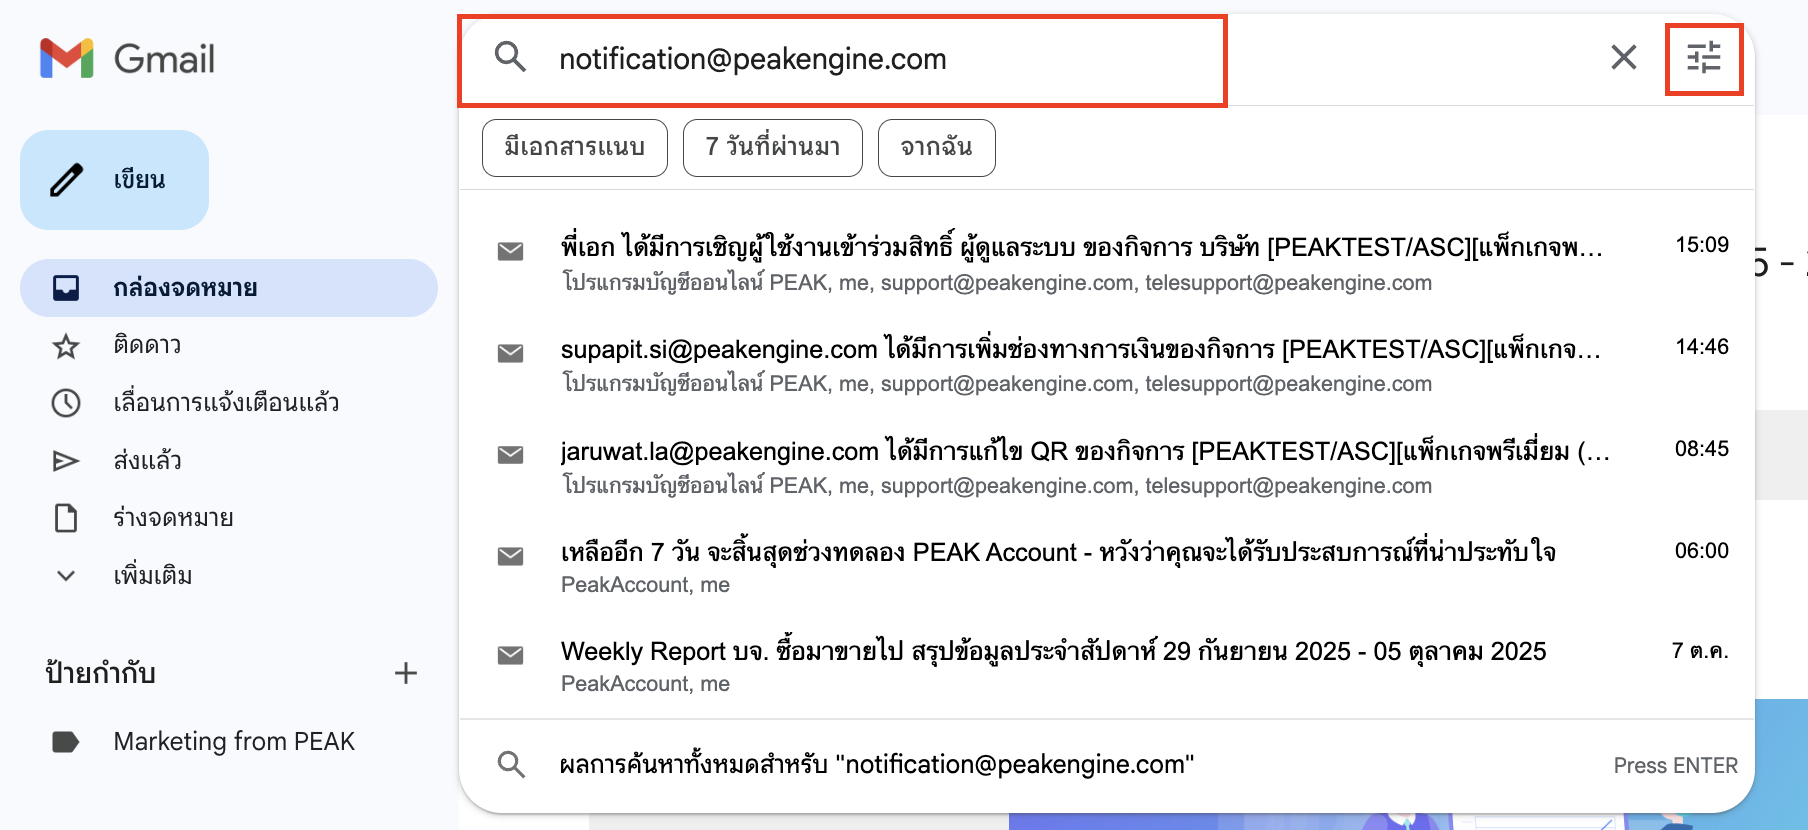
Task: Click PeakAccount, me sender under เหลืออีก 7 วัน
Action: (645, 585)
